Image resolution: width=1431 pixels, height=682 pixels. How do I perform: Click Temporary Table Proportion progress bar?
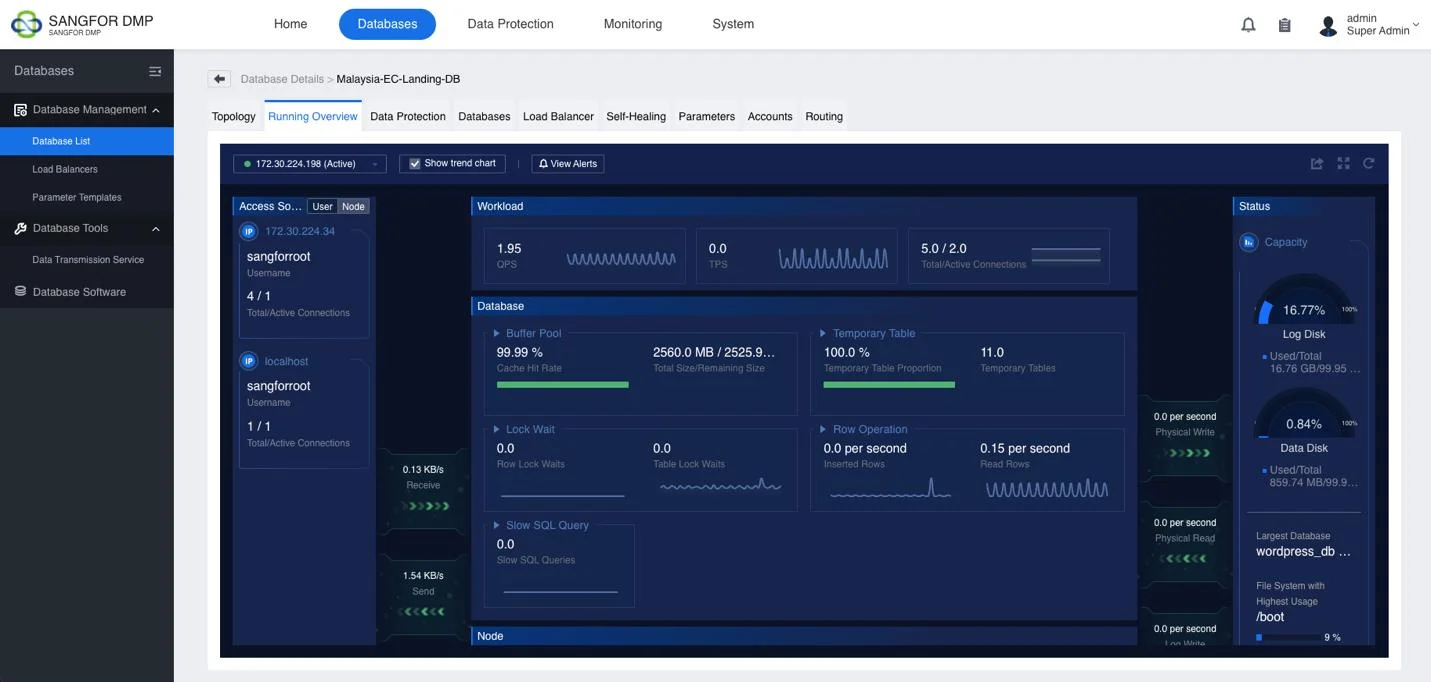889,385
